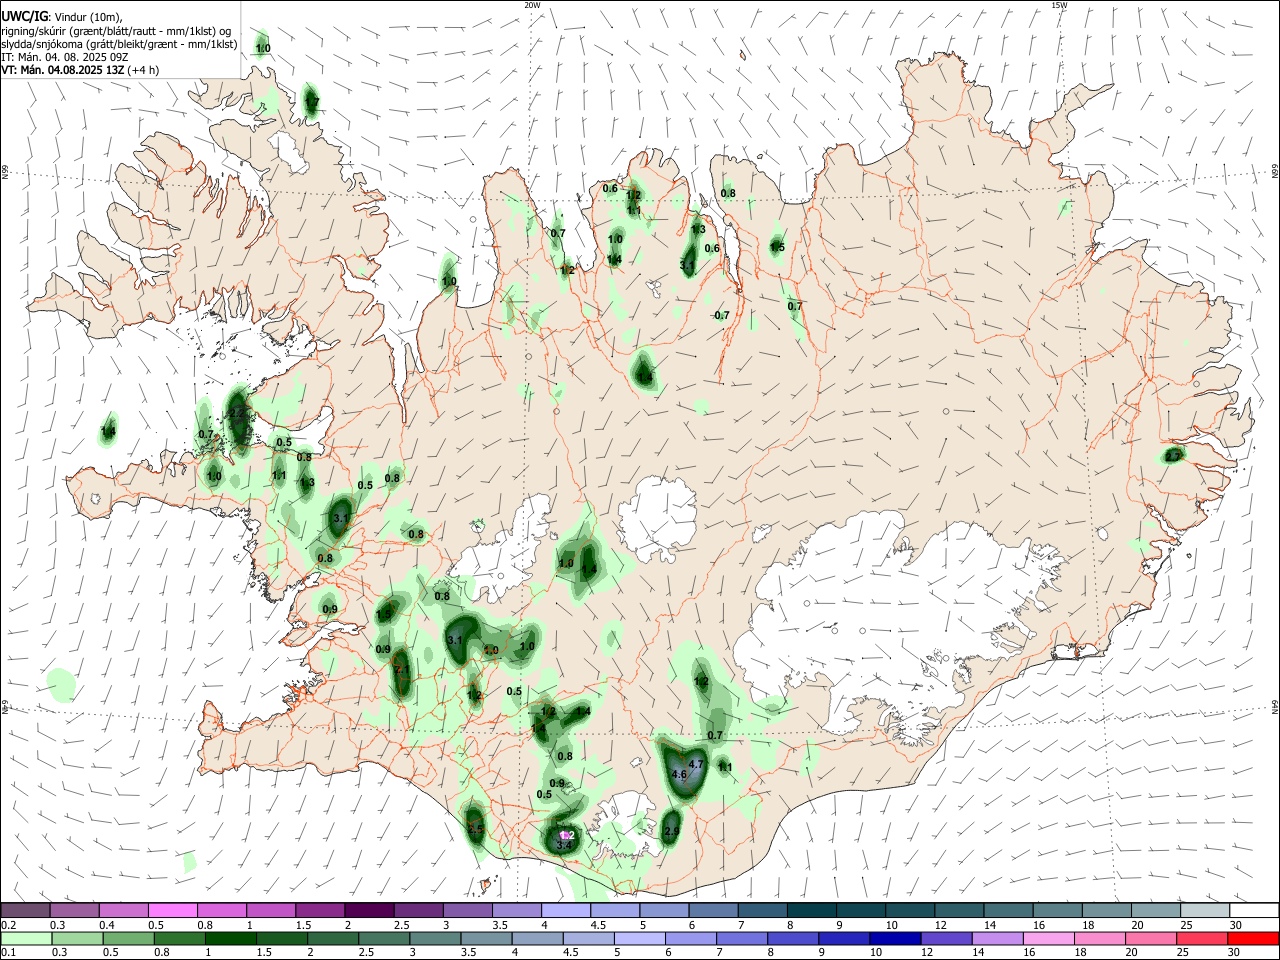This screenshot has width=1280, height=960.
Task: Pick the white 30 snow swatch
Action: 1254,911
